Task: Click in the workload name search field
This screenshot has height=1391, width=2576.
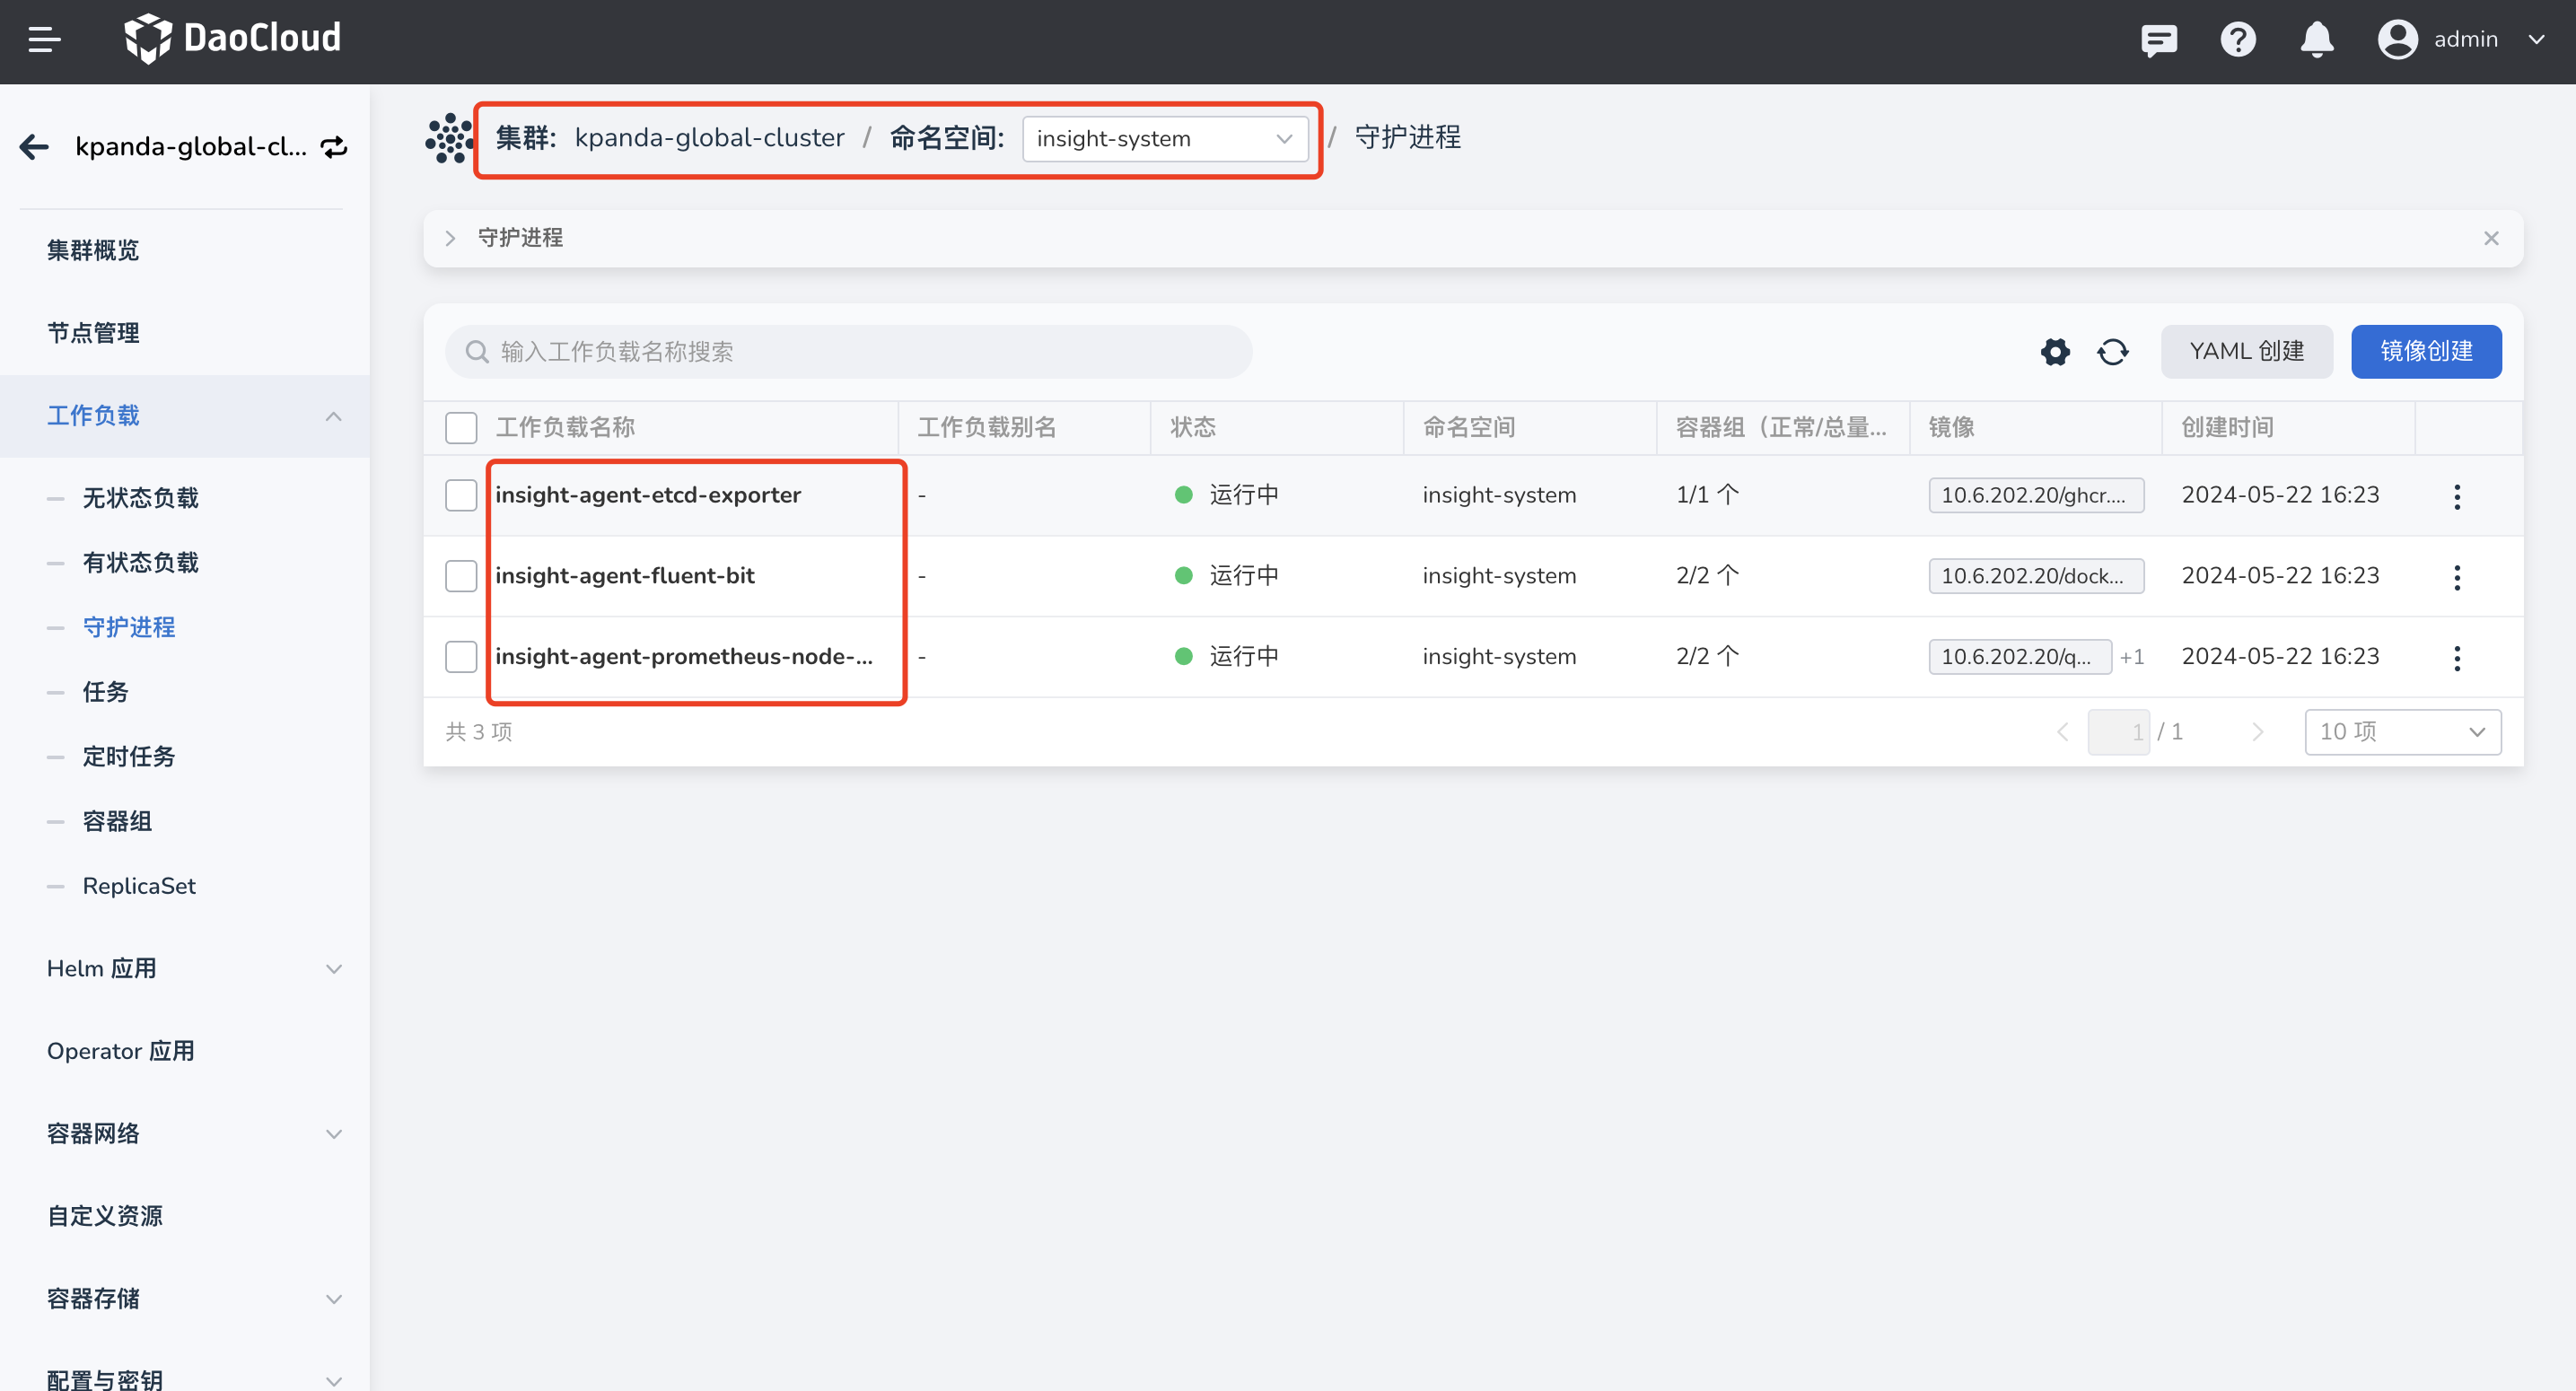Action: point(846,351)
